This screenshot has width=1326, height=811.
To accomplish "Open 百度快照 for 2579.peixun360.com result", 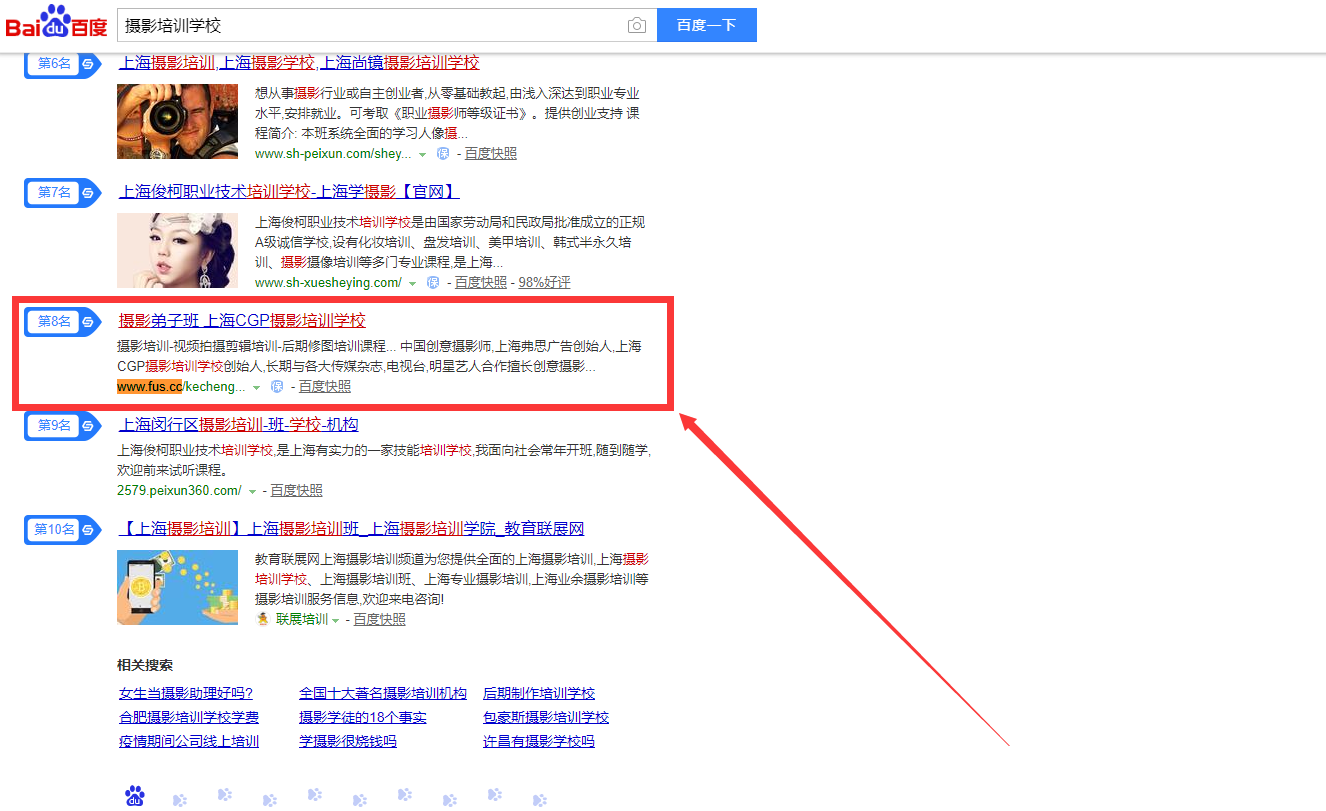I will (x=297, y=491).
